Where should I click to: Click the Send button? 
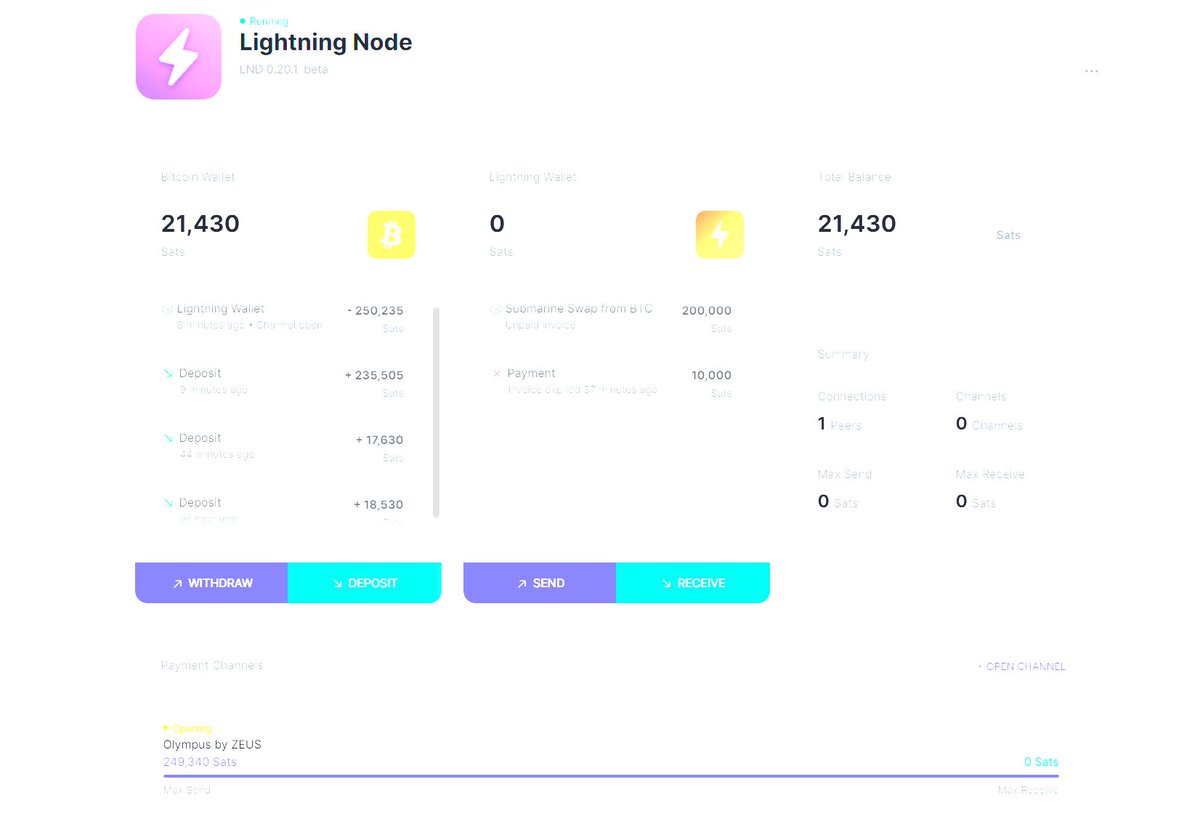540,583
